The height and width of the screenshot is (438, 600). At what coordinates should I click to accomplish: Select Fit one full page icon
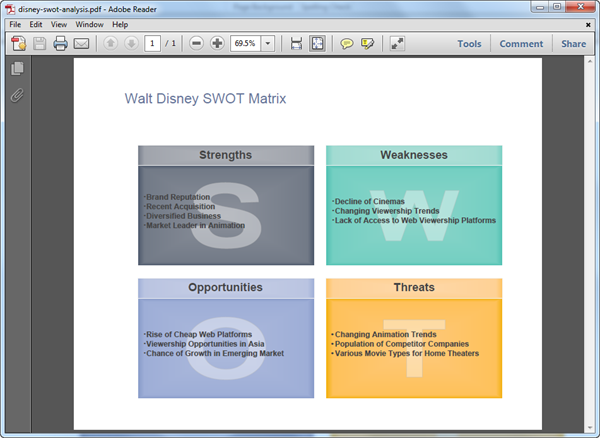317,44
